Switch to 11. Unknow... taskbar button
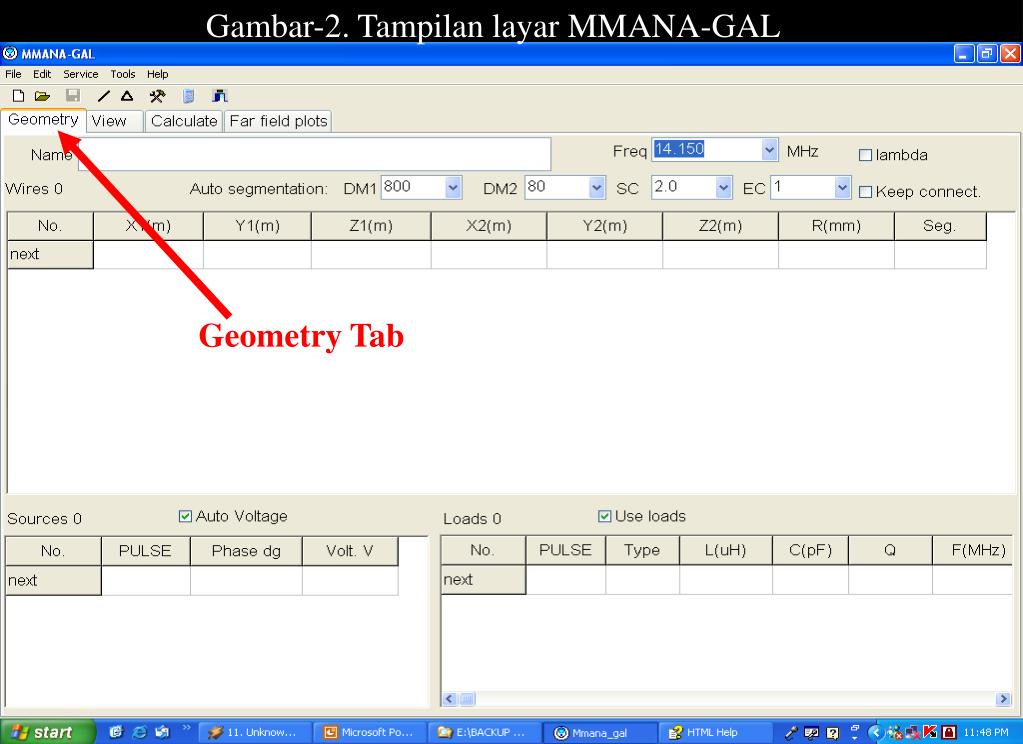The height and width of the screenshot is (744, 1023). (255, 732)
